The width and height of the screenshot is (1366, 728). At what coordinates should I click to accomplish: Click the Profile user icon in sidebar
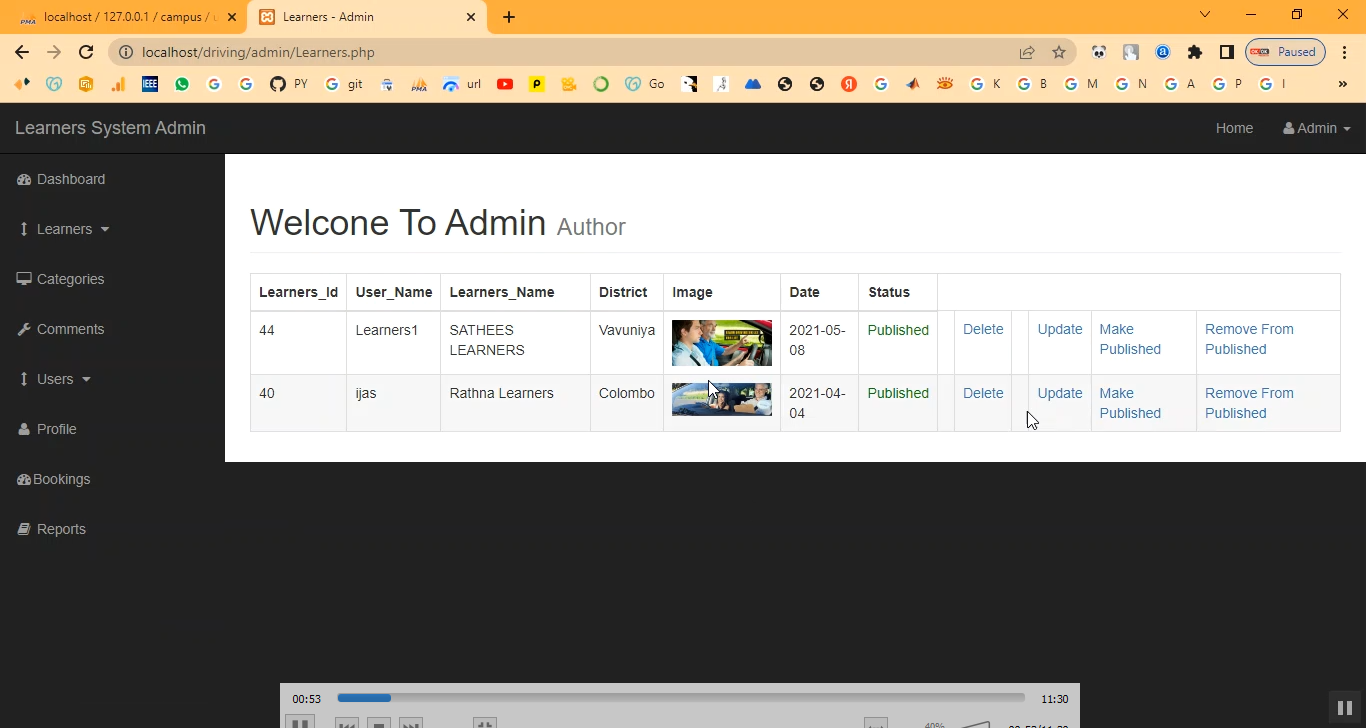24,429
